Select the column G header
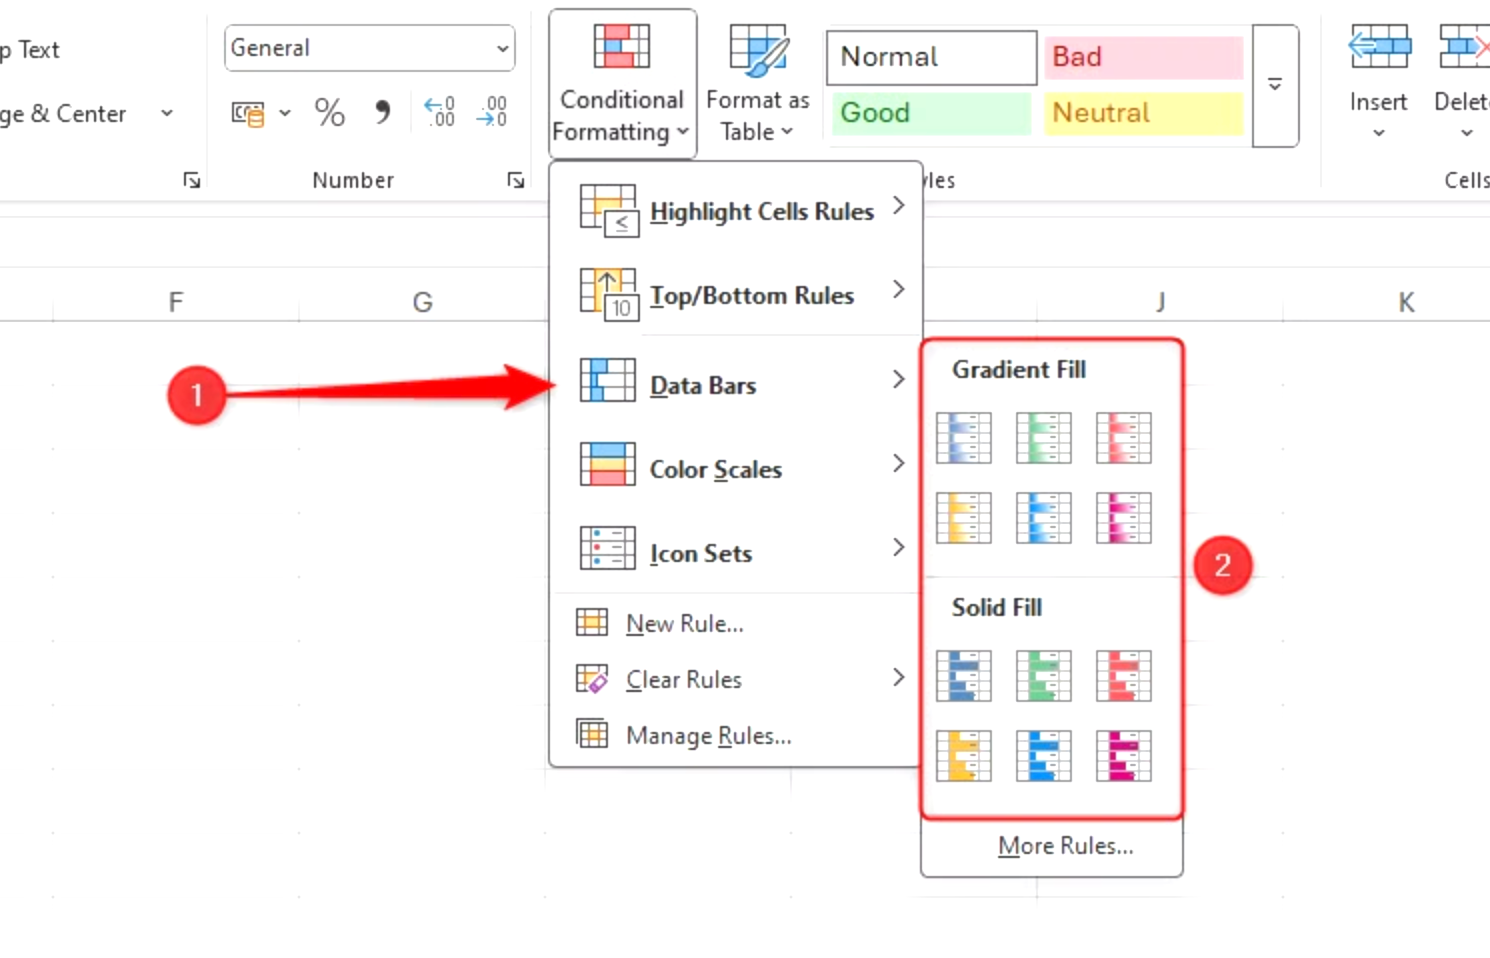This screenshot has height=958, width=1490. pyautogui.click(x=422, y=302)
